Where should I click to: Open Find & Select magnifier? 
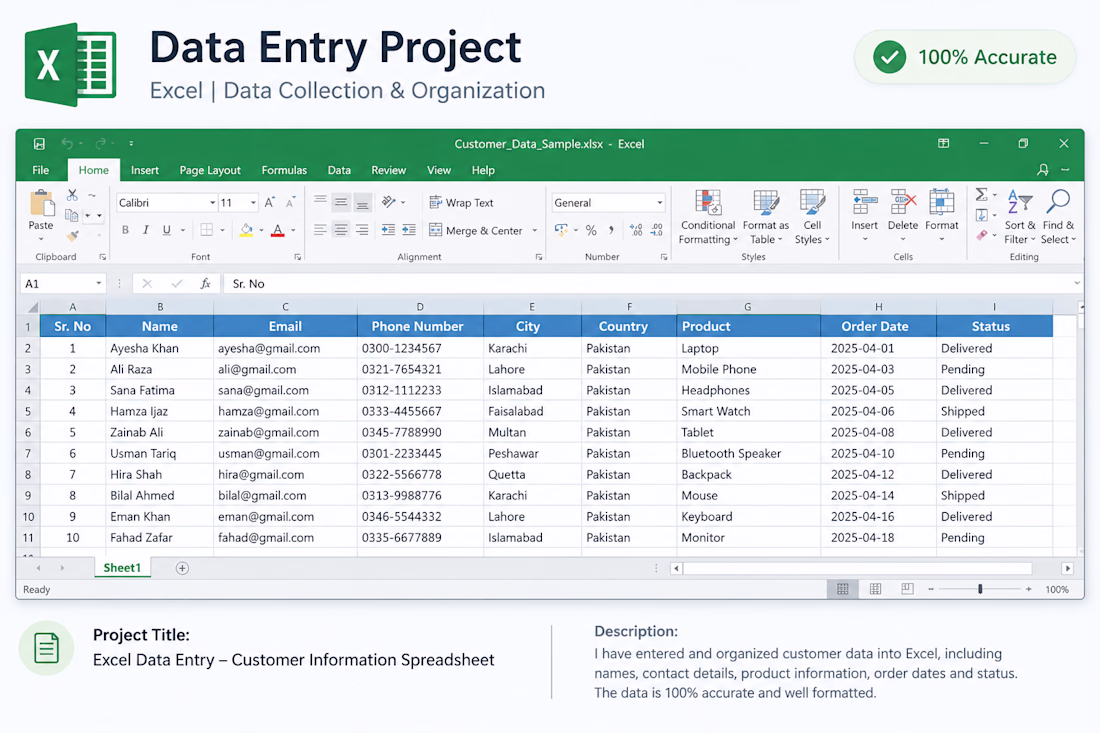click(x=1058, y=202)
